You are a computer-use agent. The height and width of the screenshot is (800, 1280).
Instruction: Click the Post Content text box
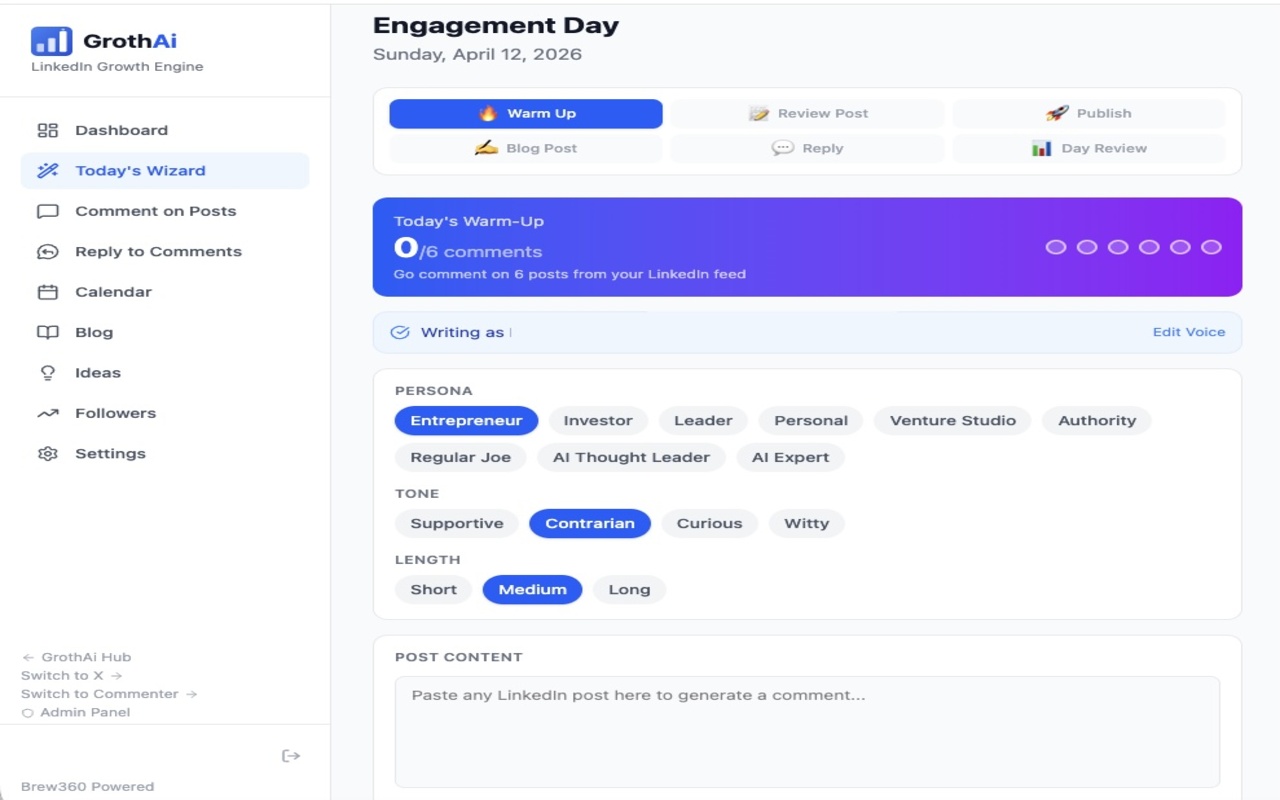click(x=806, y=732)
